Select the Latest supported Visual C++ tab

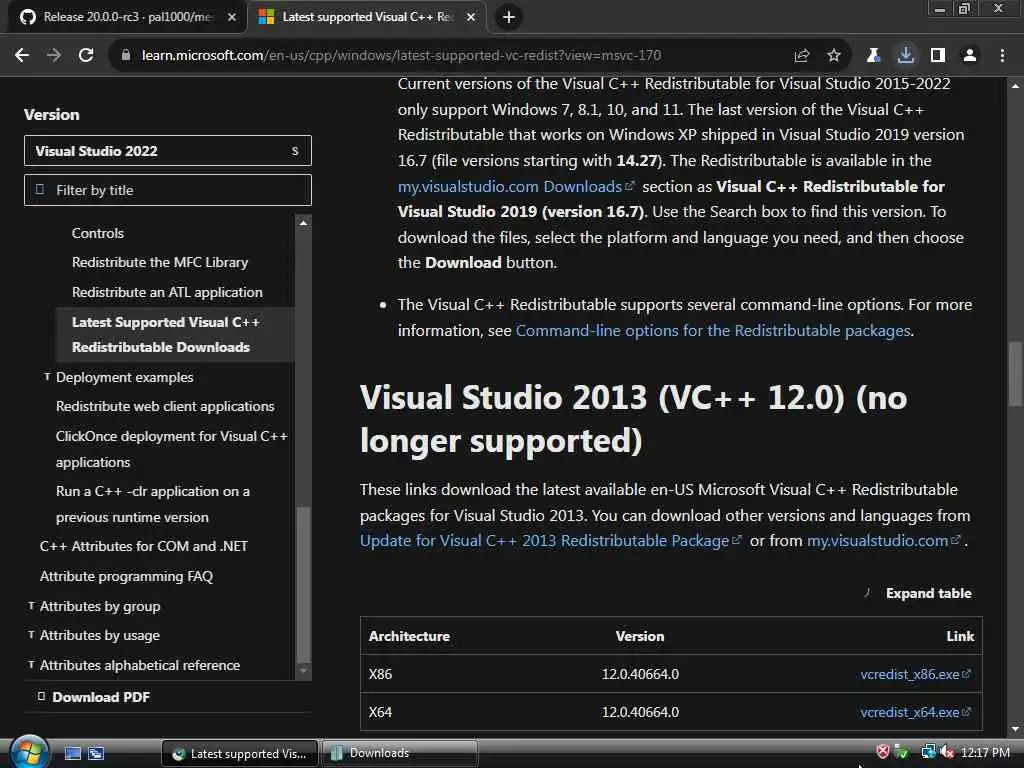coord(366,17)
